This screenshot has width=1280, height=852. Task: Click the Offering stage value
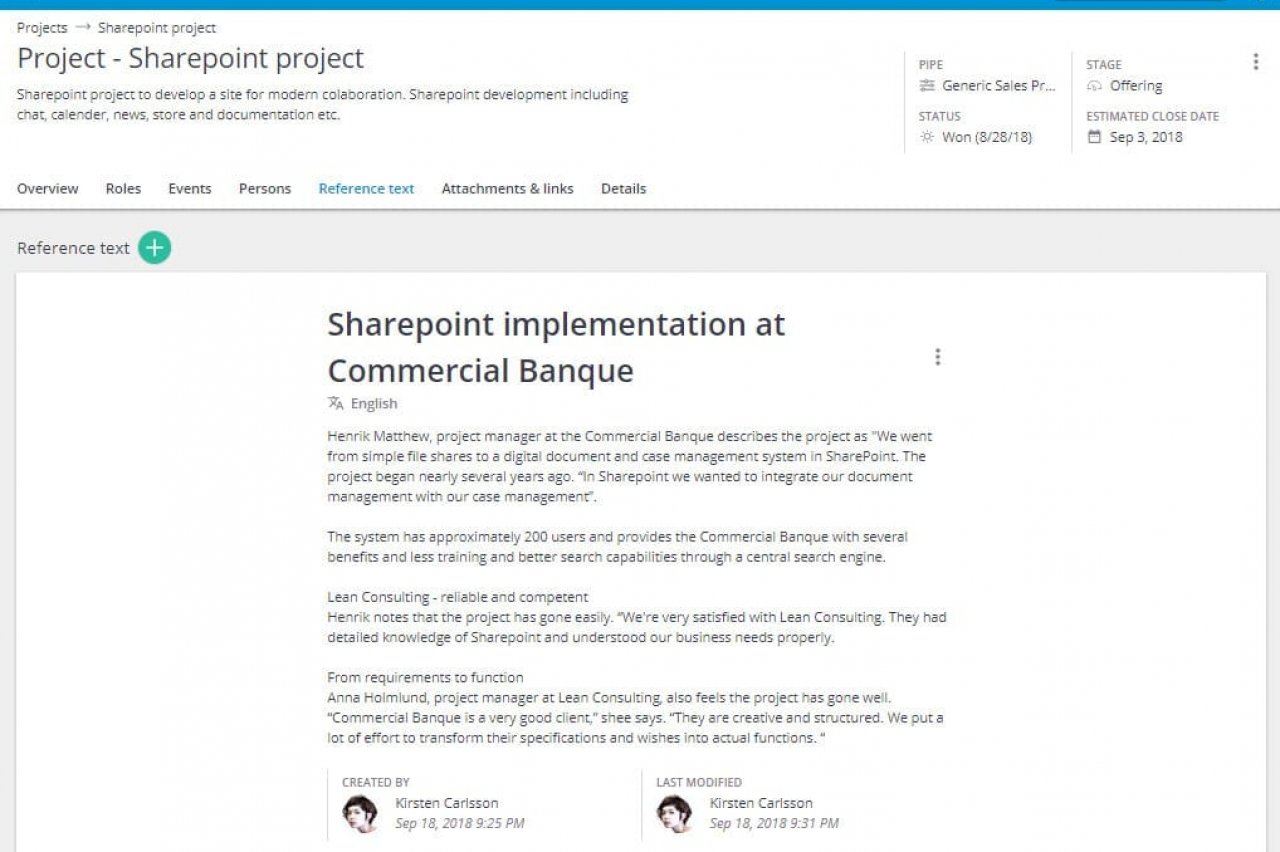[x=1136, y=86]
